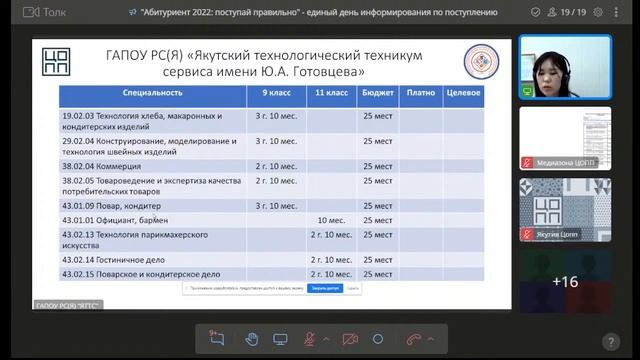
Task: Click row "43.01.09 Повар, кондитер"
Action: pos(271,206)
